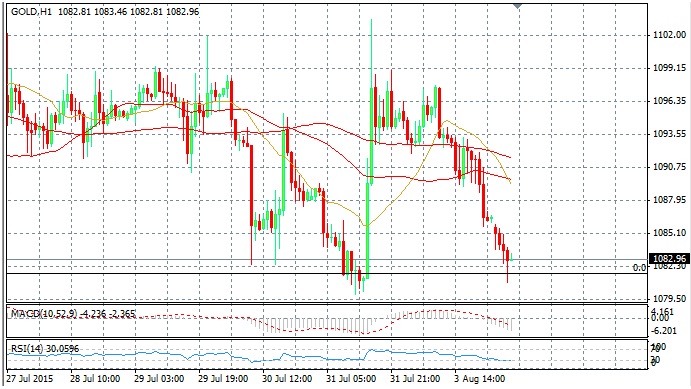Select the 1090.75 price axis label
The width and height of the screenshot is (691, 389).
pos(669,167)
